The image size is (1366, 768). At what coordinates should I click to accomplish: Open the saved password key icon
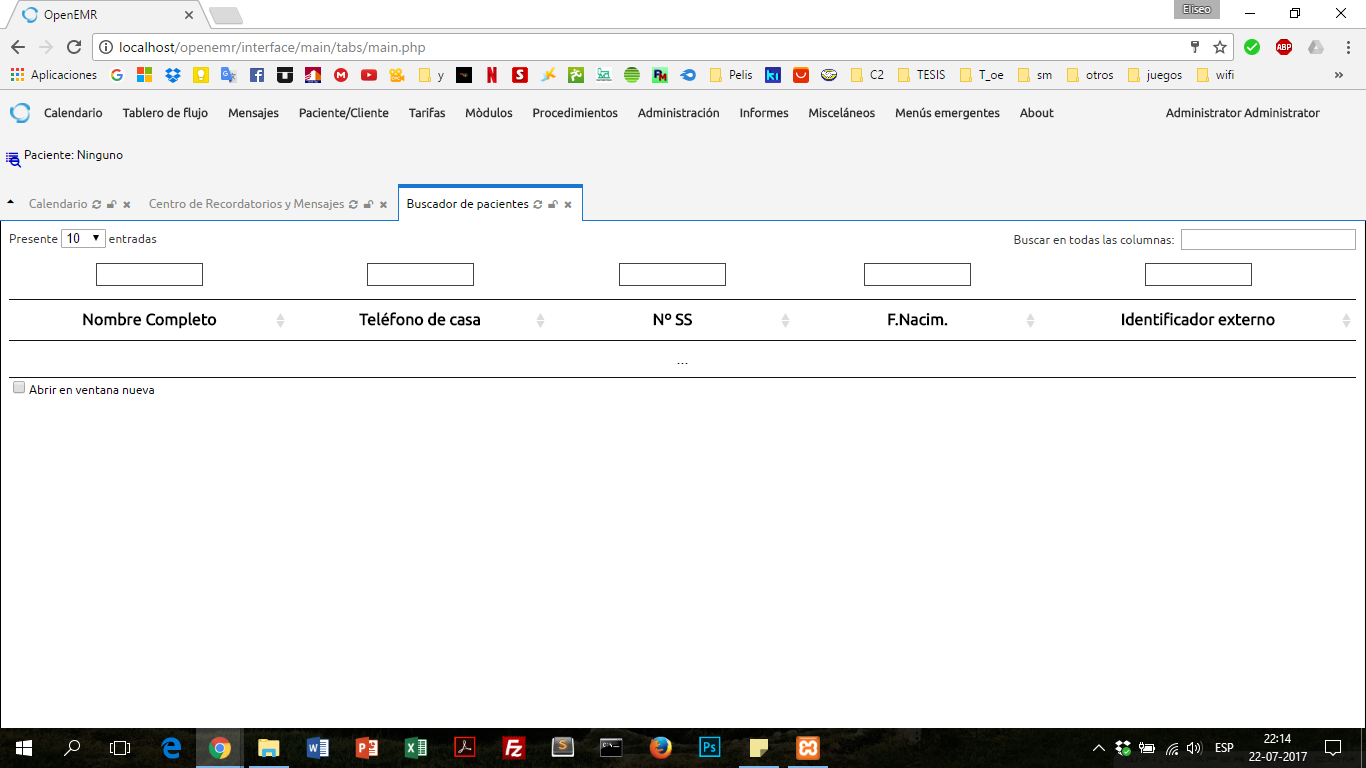click(x=1194, y=47)
